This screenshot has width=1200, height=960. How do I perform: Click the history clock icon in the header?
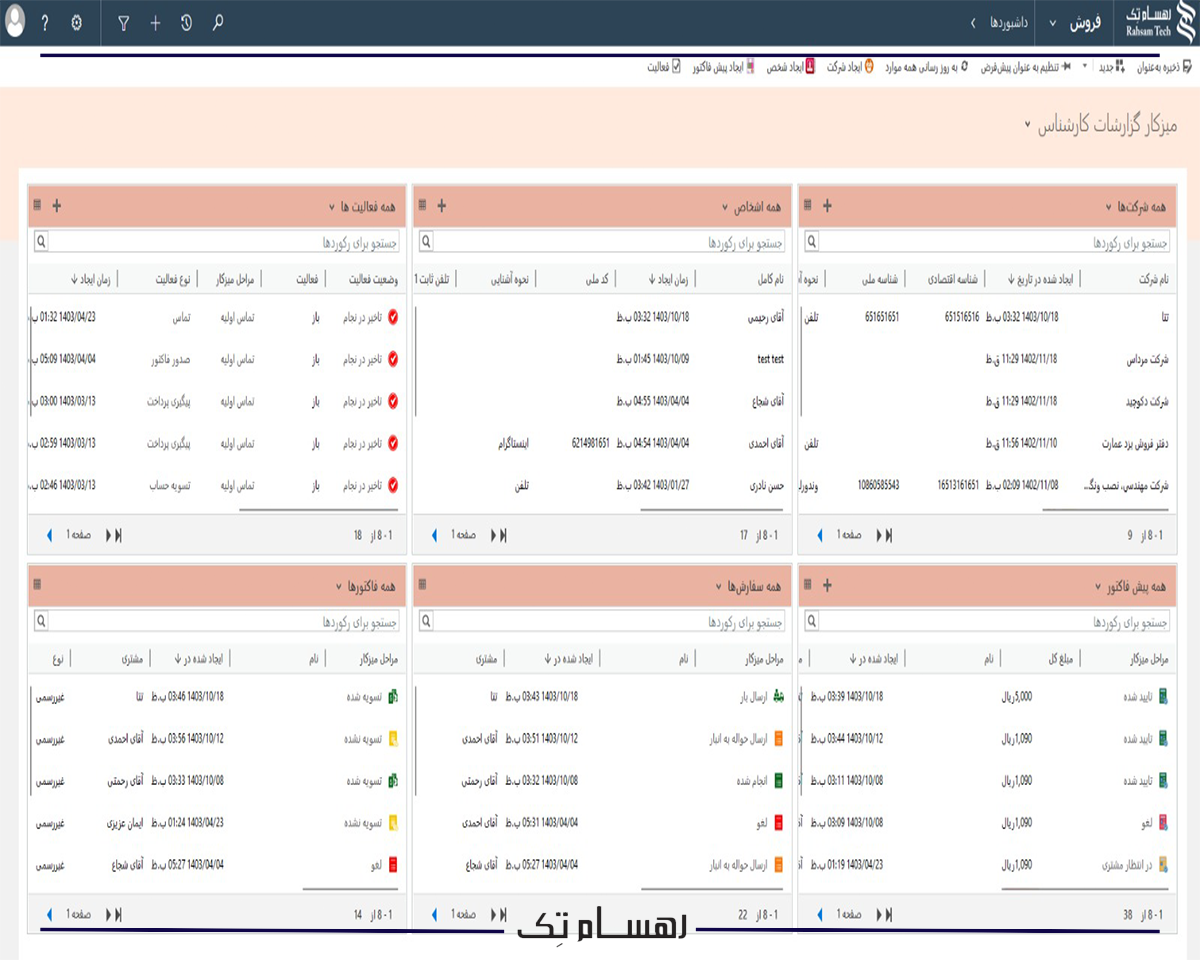tap(186, 22)
